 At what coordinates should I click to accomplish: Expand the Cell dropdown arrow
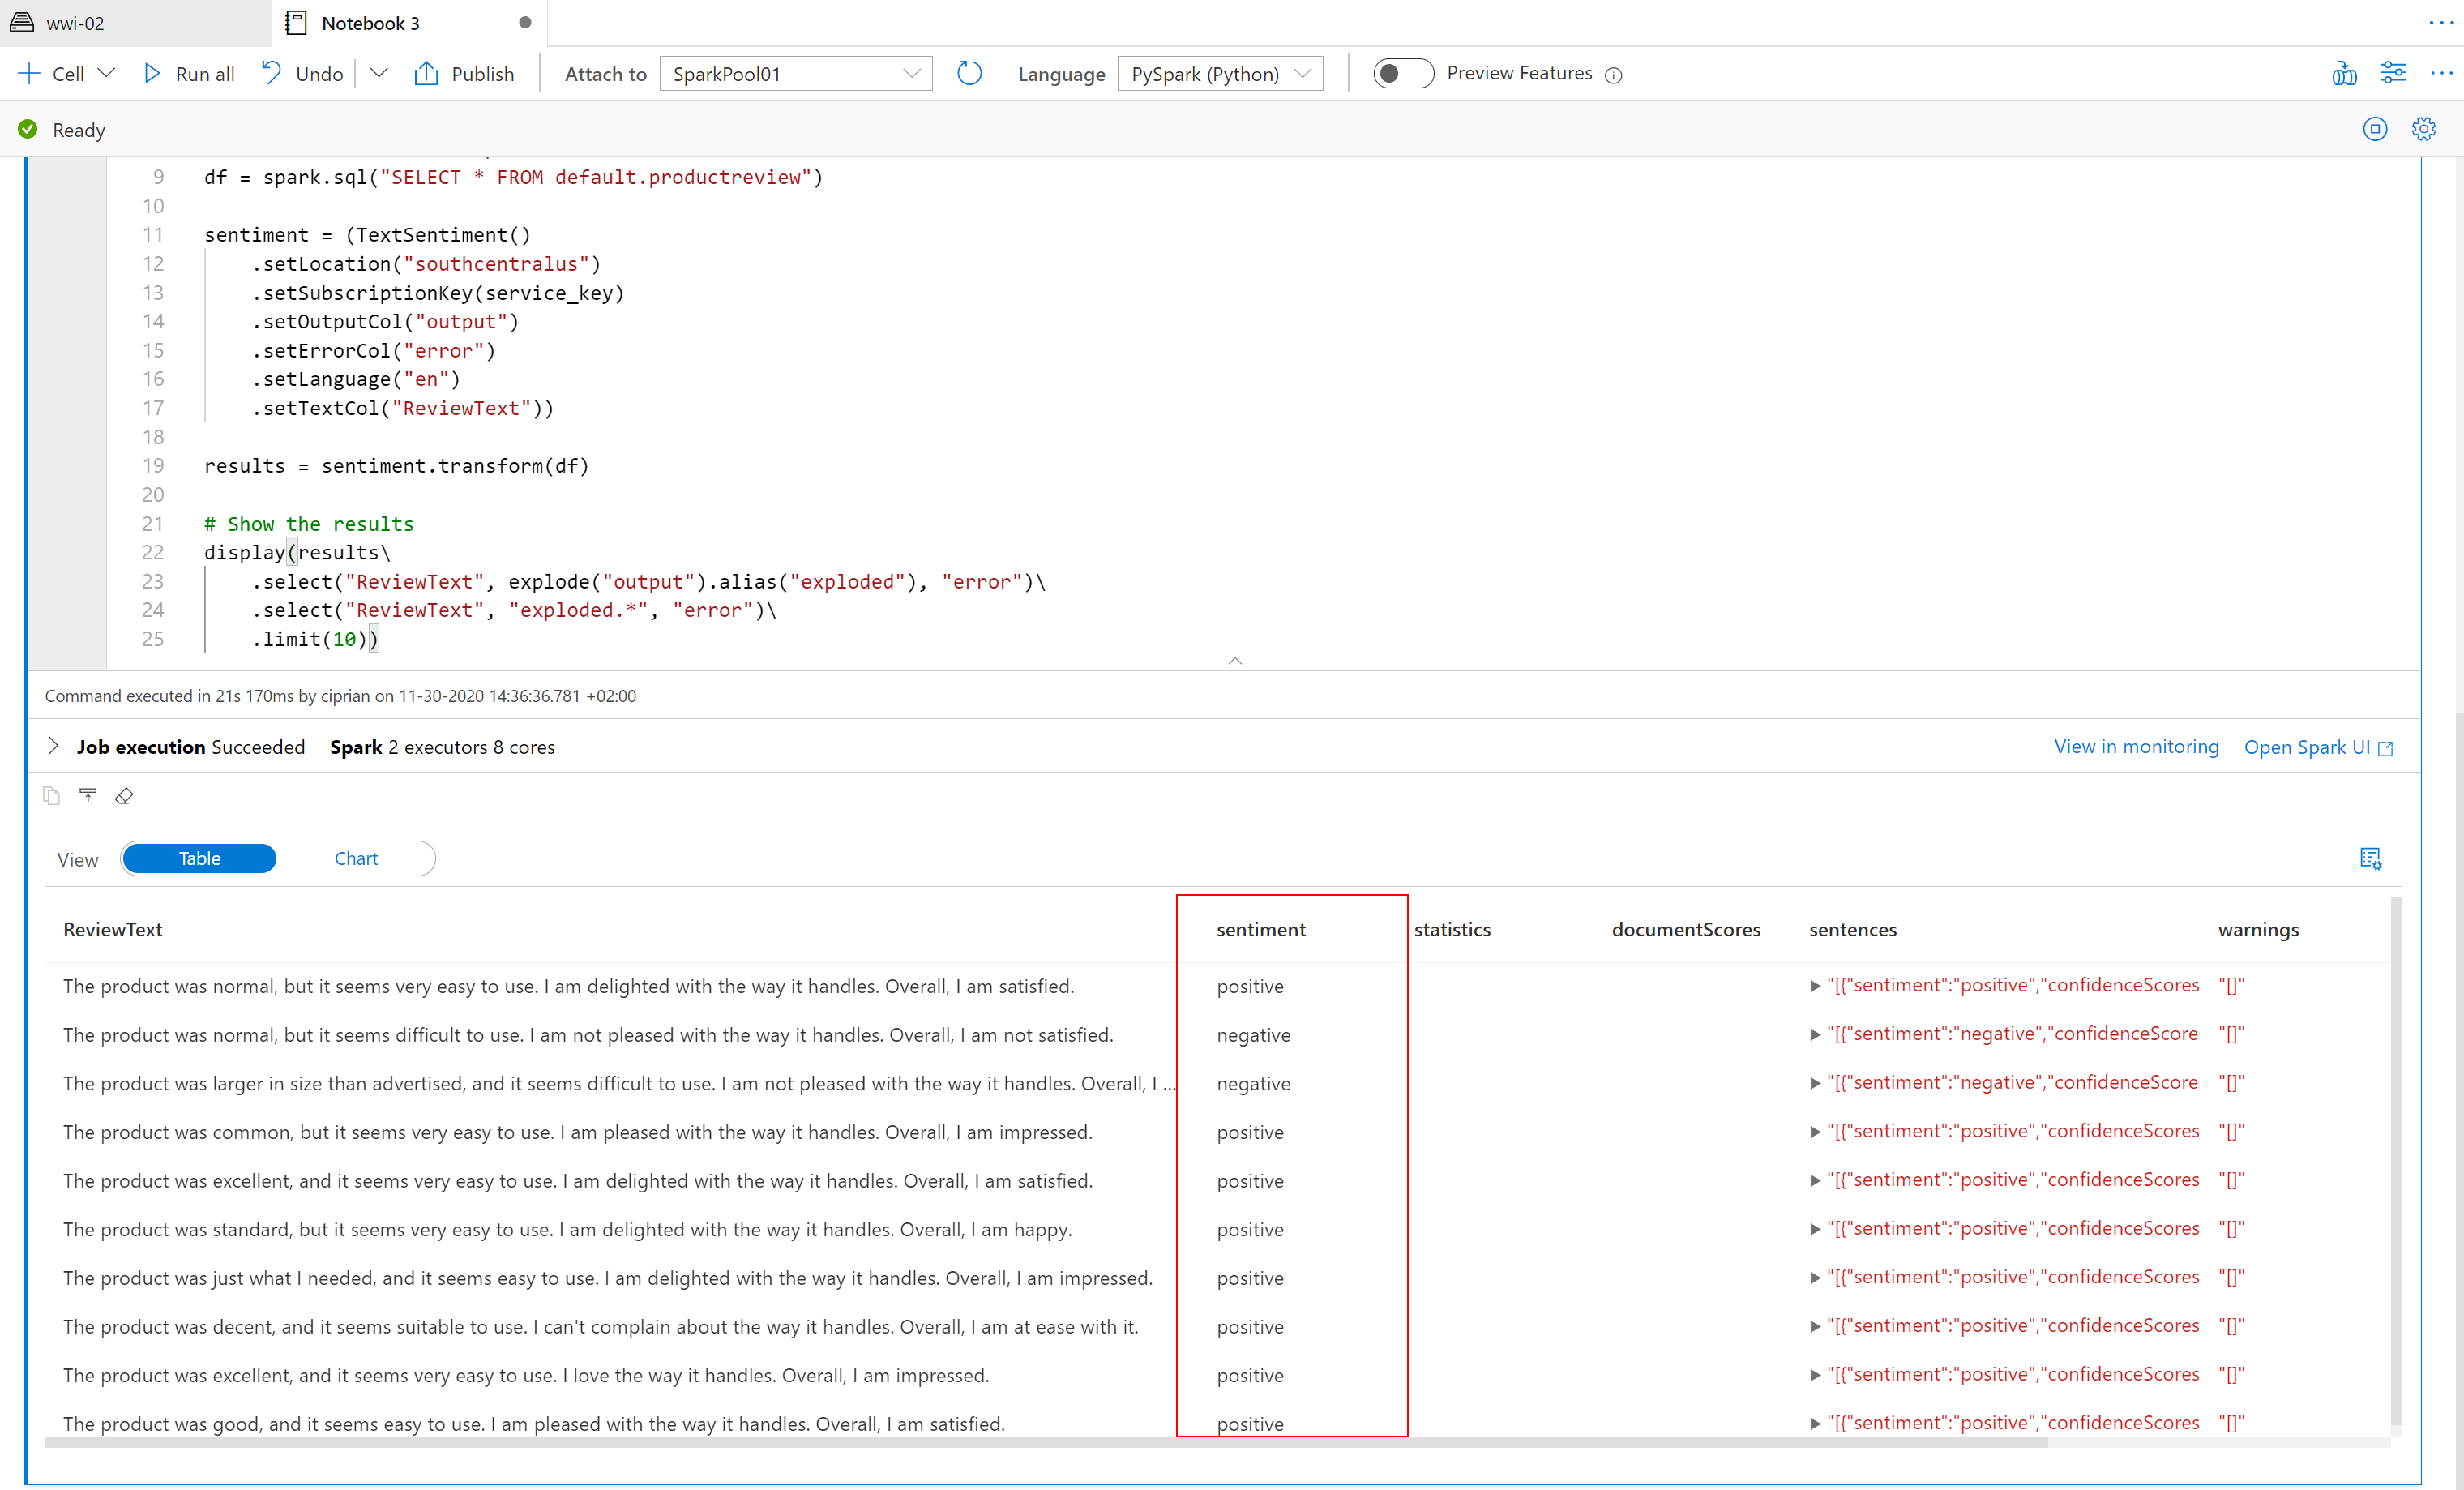point(107,73)
